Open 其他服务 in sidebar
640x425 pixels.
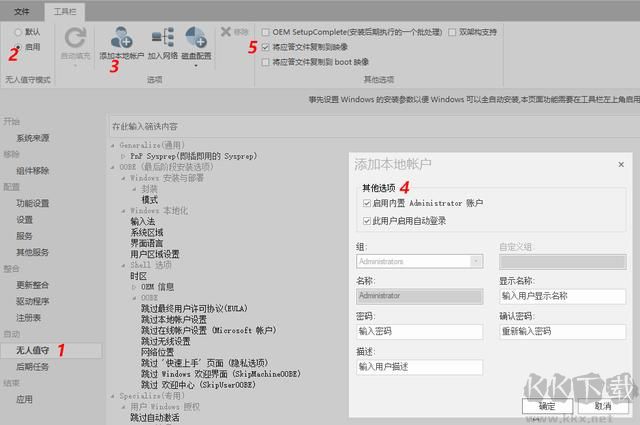[x=33, y=252]
